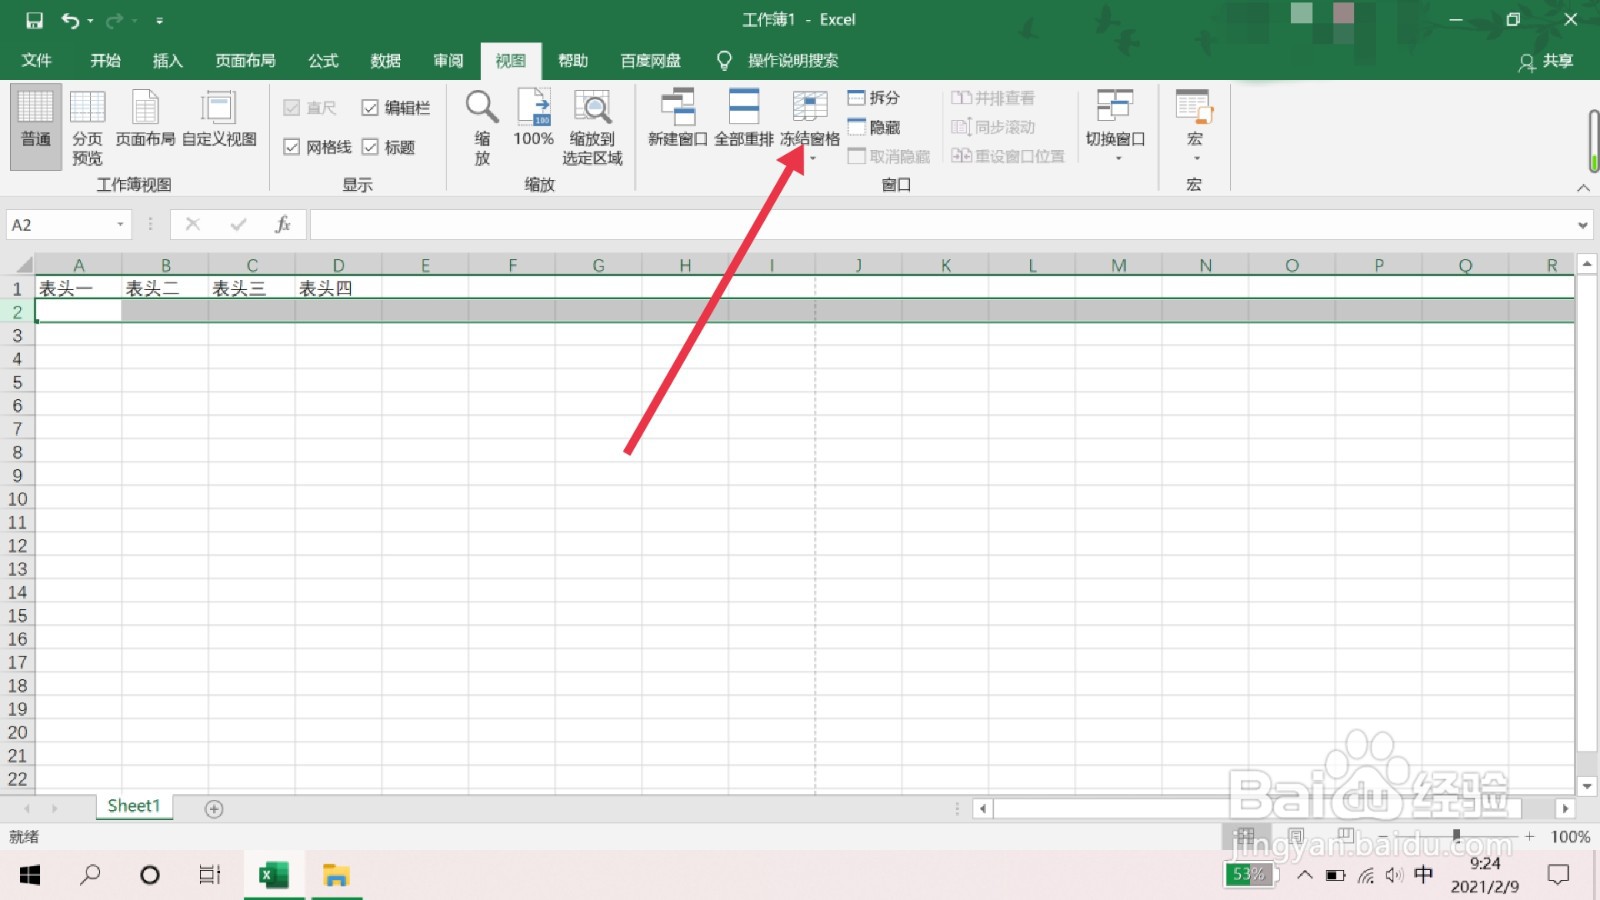Open a New Window (新建窗口)
The width and height of the screenshot is (1600, 900).
coord(677,118)
